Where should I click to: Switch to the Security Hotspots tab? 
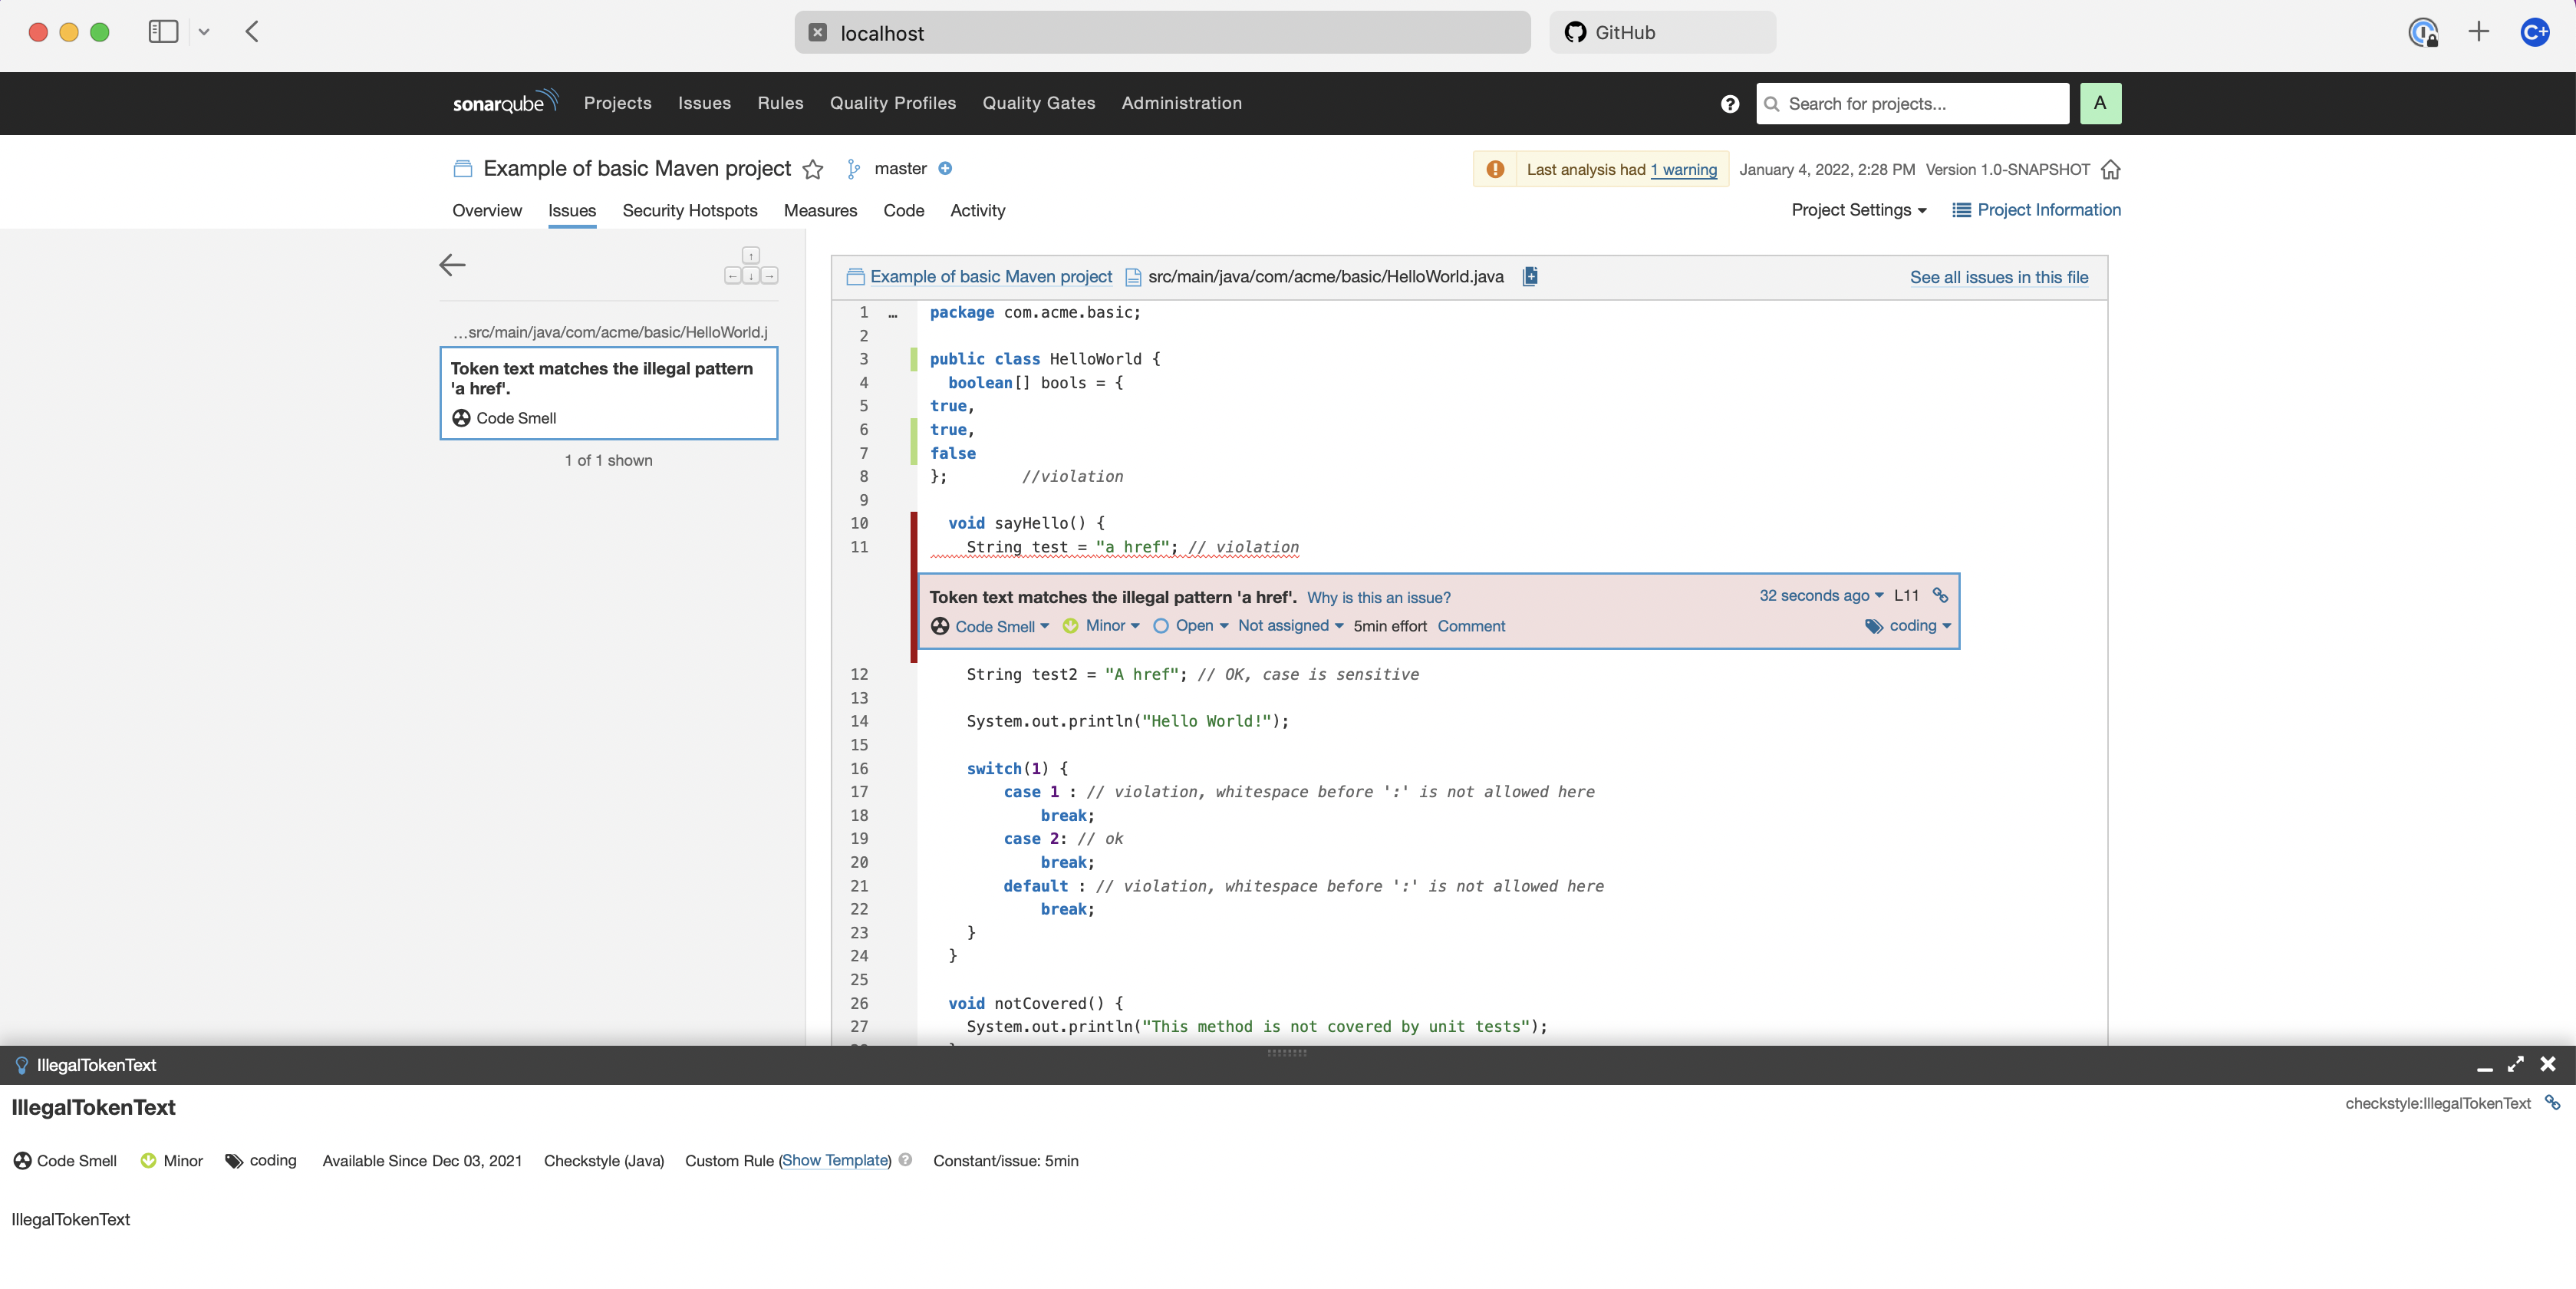689,210
